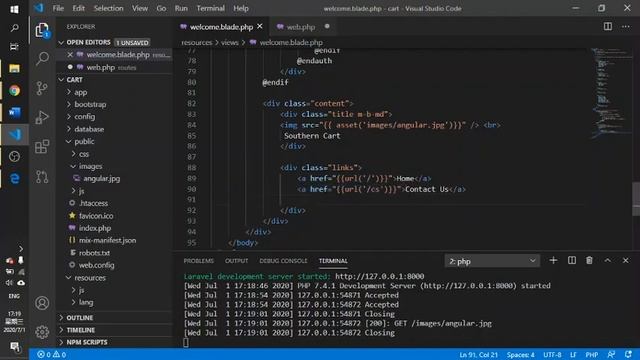Open the Run and Debug view

tap(42, 118)
